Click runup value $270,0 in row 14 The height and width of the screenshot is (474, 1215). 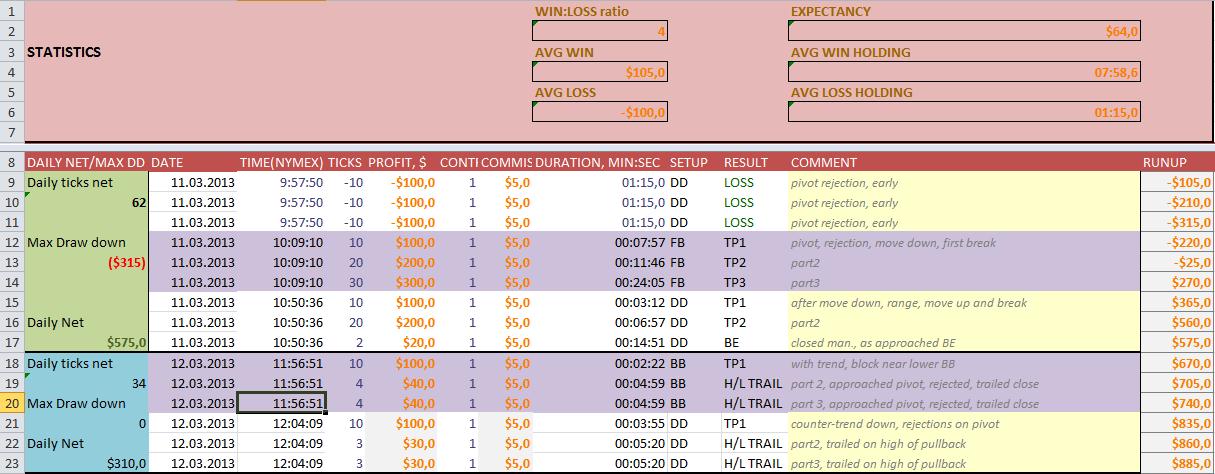tap(1178, 283)
